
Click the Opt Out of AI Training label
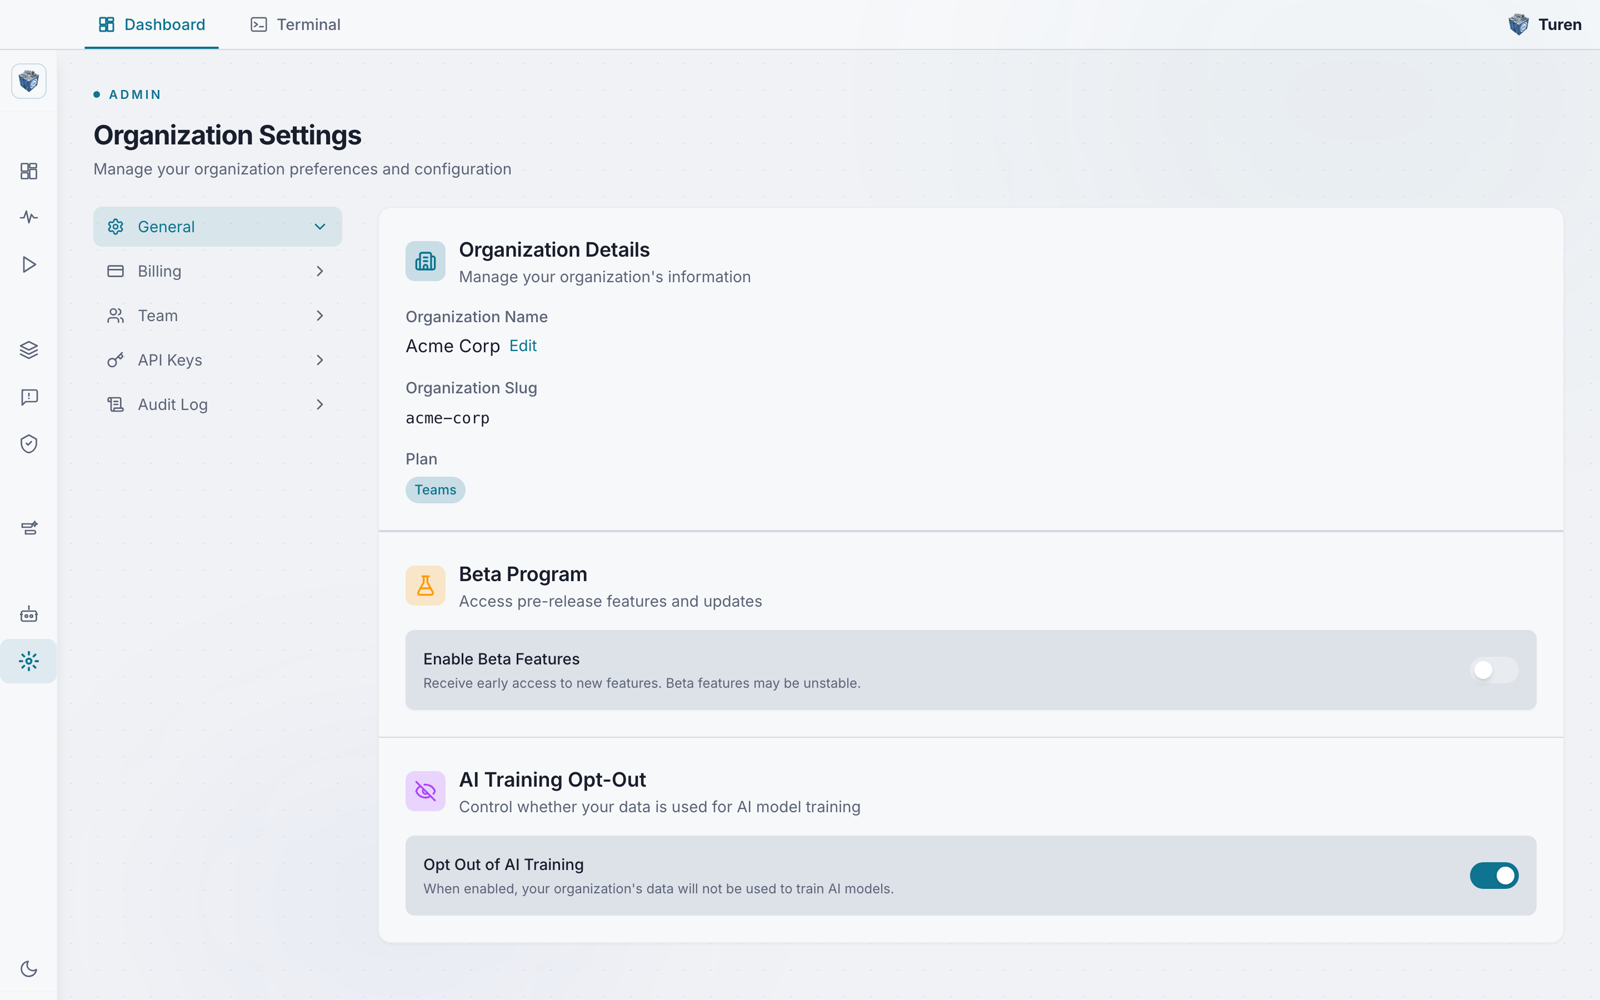503,864
